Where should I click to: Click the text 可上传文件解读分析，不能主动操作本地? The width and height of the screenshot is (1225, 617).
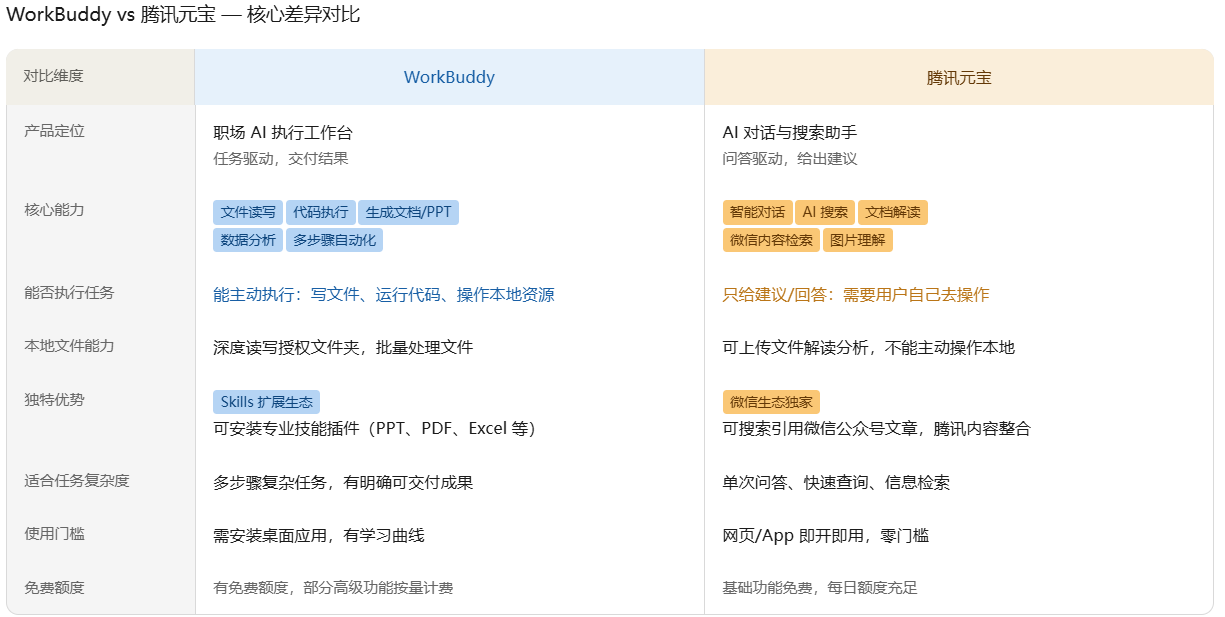coord(868,348)
